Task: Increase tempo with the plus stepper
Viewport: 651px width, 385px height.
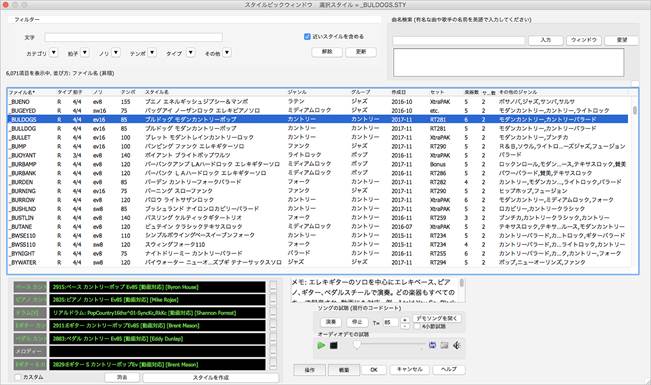Action: (405, 320)
